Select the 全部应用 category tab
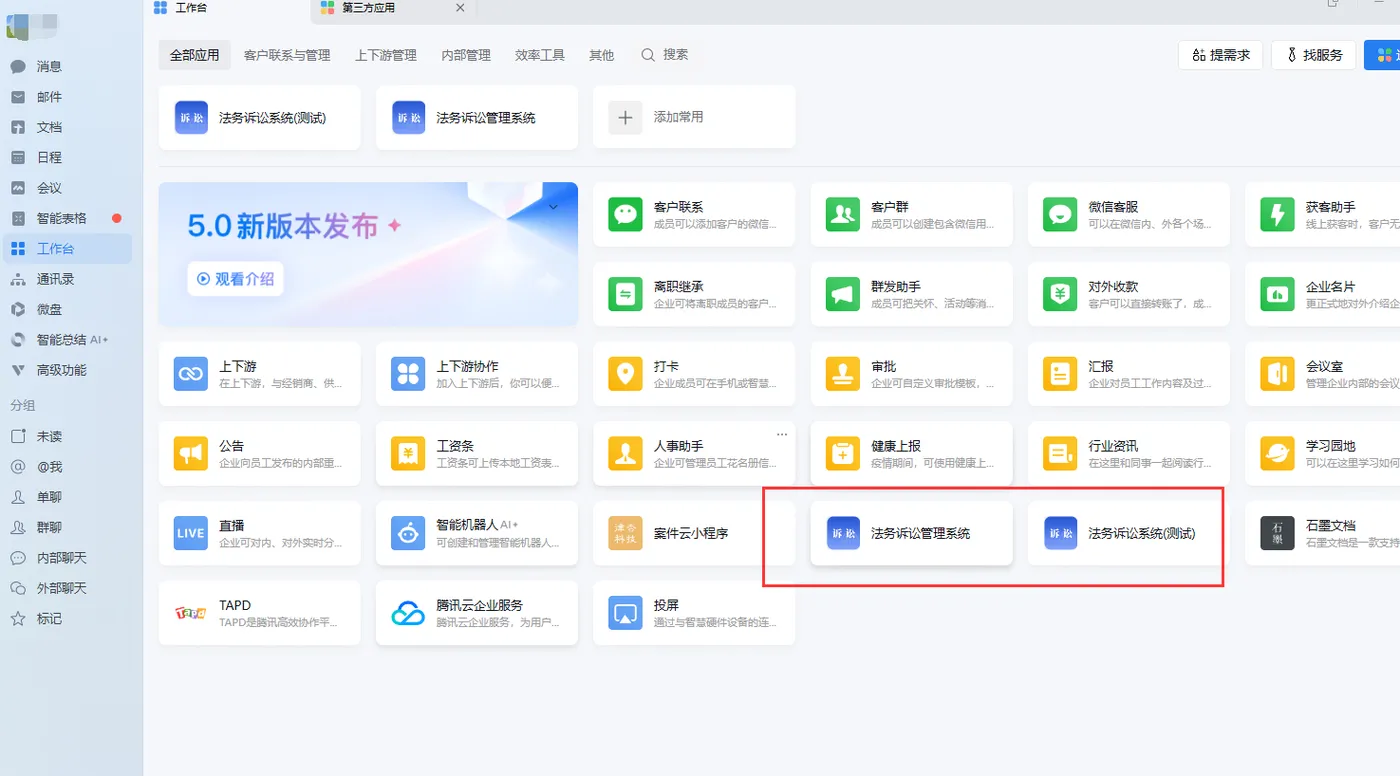This screenshot has width=1400, height=776. pyautogui.click(x=194, y=55)
